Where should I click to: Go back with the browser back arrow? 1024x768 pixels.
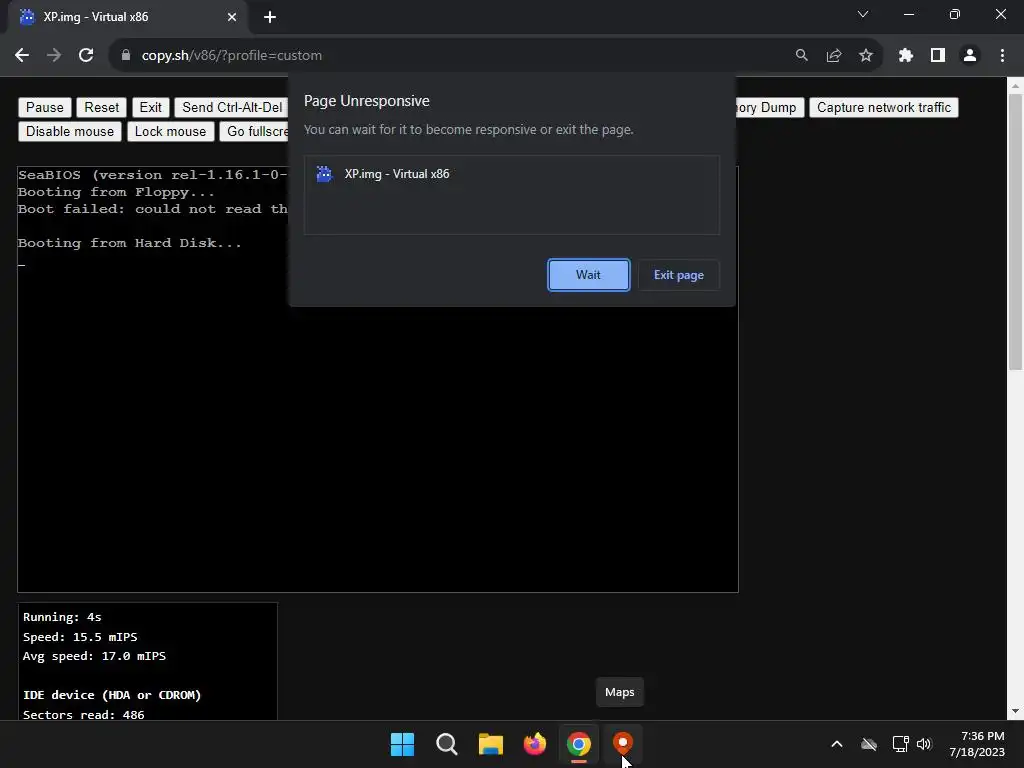coord(22,56)
